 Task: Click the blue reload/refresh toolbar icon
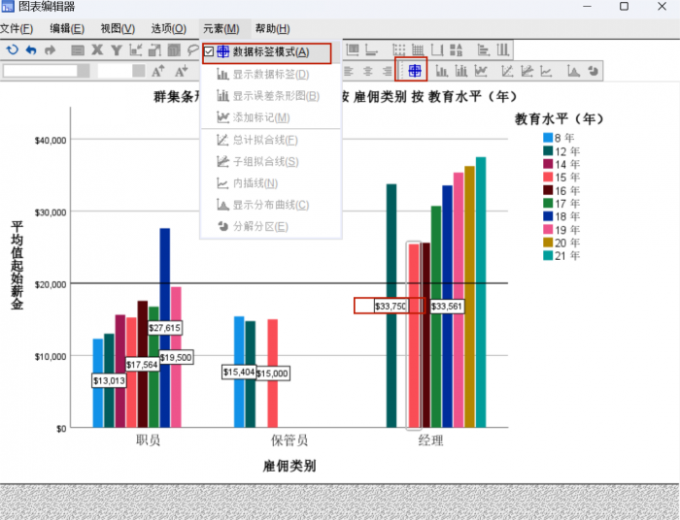click(x=12, y=50)
